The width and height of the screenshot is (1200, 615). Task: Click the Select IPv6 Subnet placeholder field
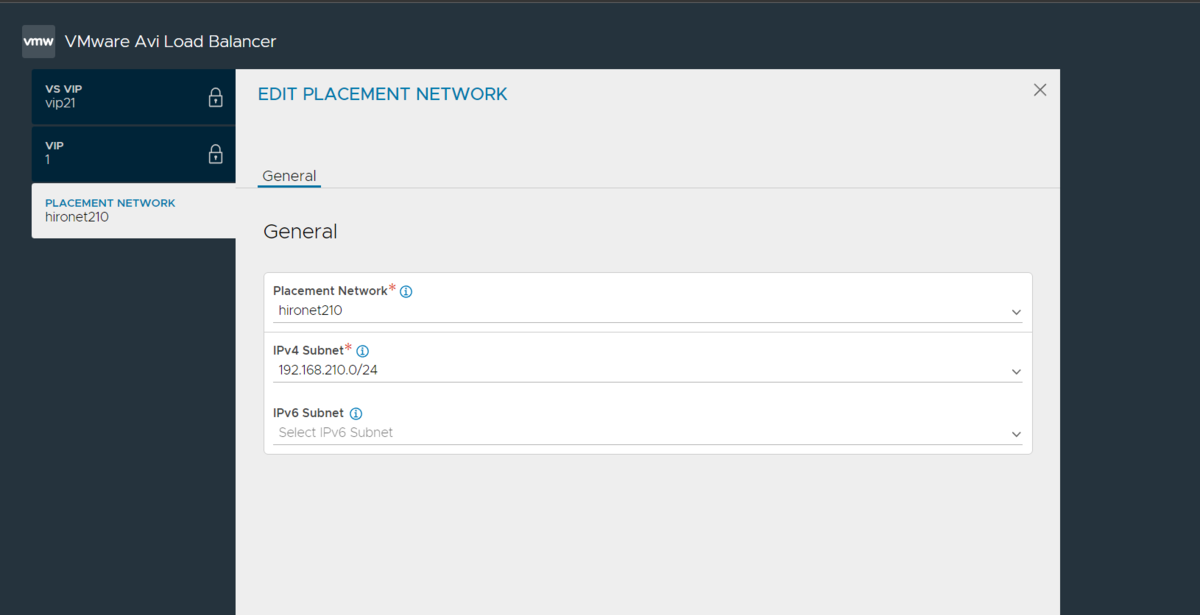tap(648, 433)
